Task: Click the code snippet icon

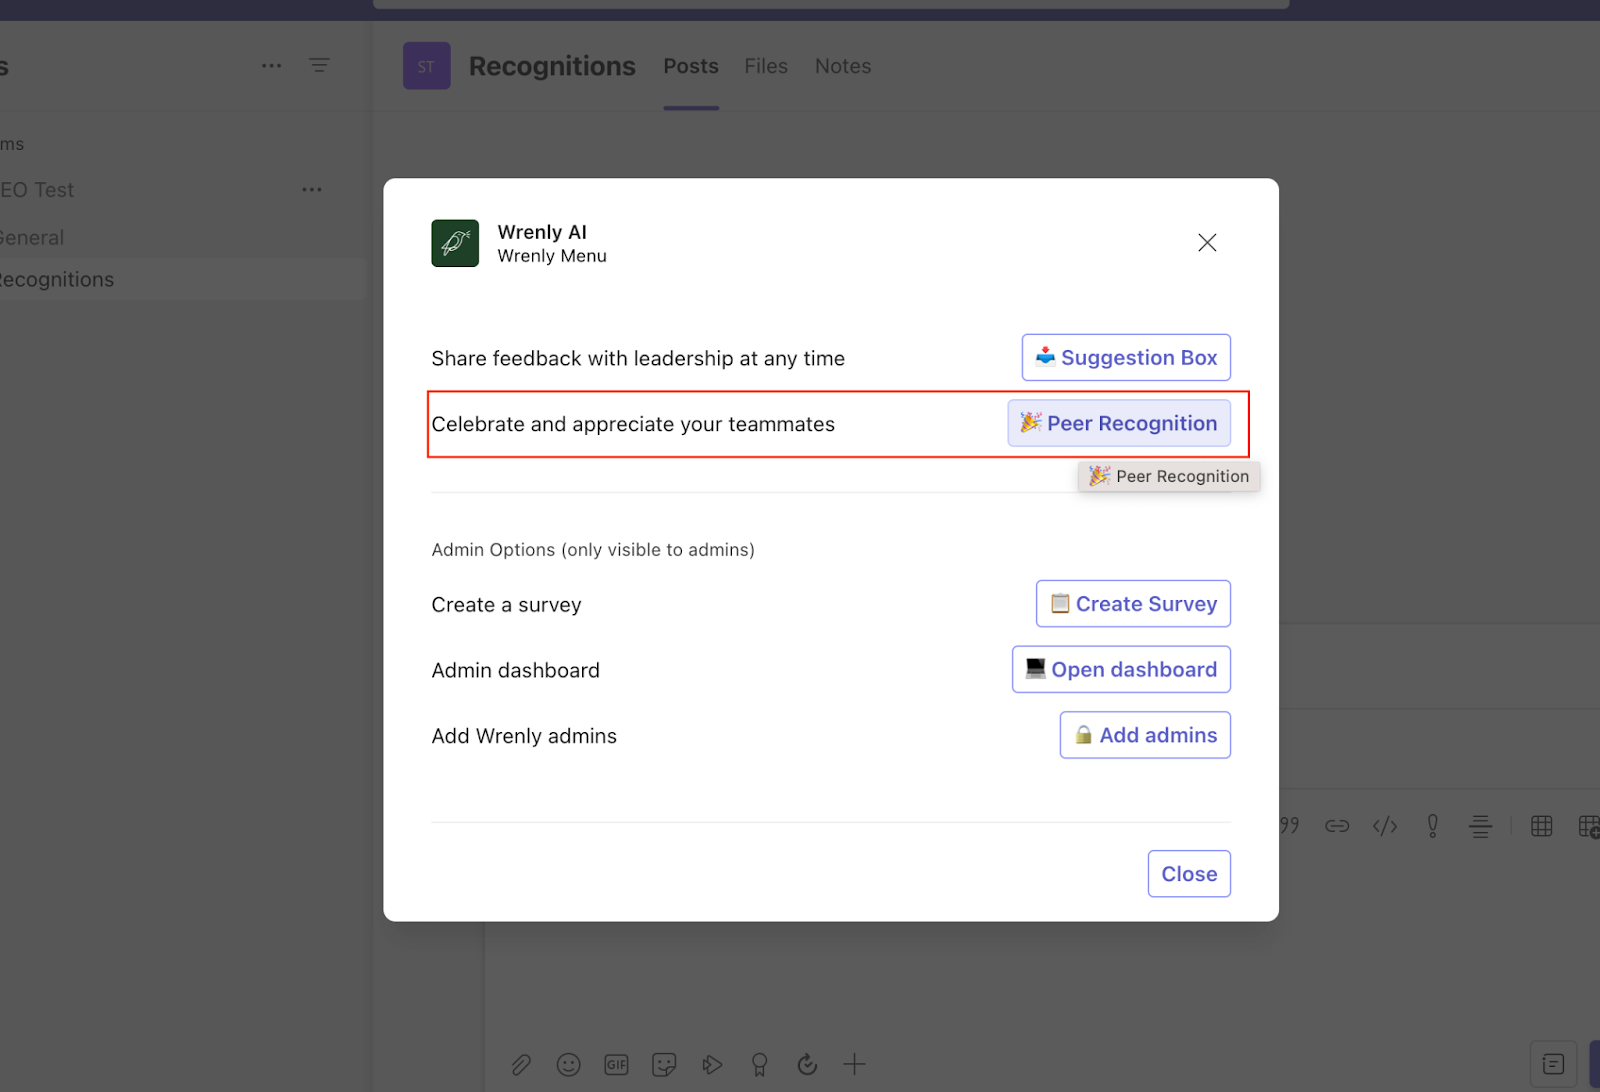Action: [1385, 826]
